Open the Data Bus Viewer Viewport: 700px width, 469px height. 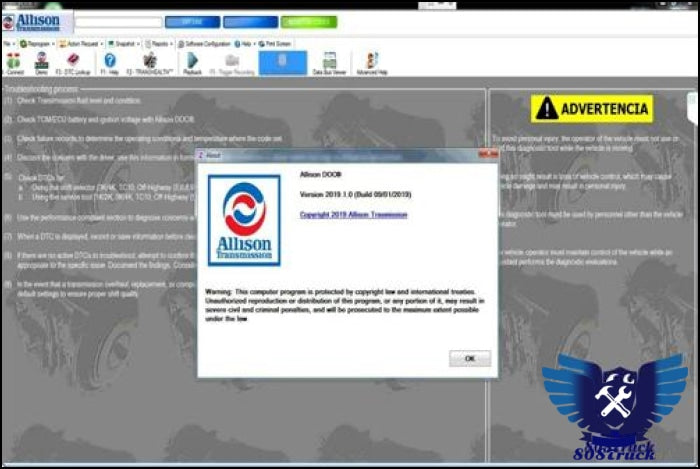point(327,62)
